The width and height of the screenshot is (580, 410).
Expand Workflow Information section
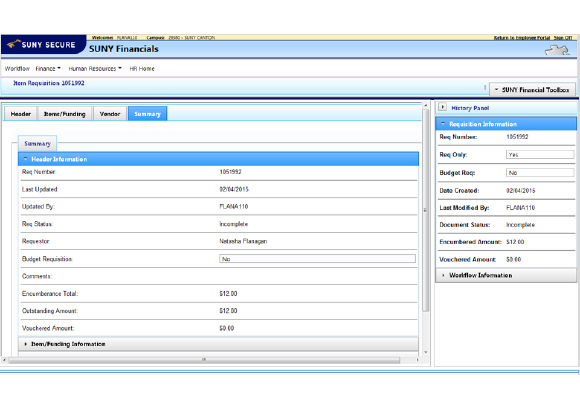[506, 275]
